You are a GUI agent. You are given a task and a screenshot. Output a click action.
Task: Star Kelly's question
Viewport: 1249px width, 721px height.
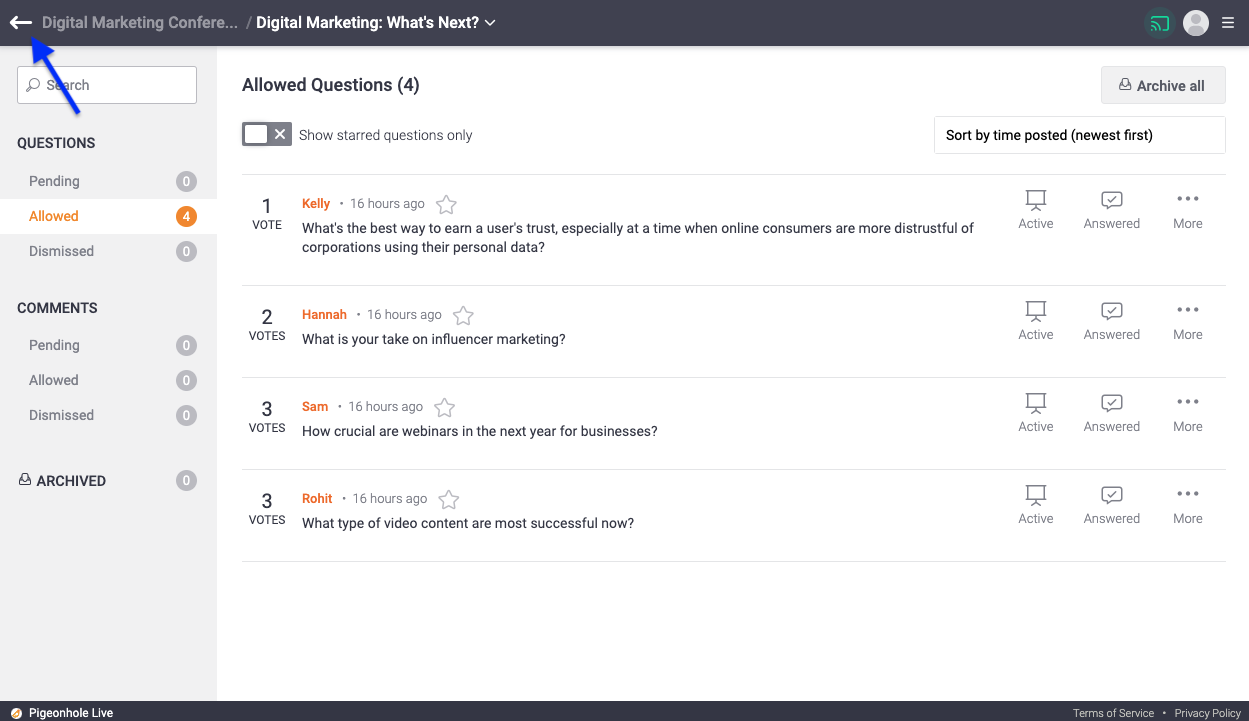pos(447,205)
